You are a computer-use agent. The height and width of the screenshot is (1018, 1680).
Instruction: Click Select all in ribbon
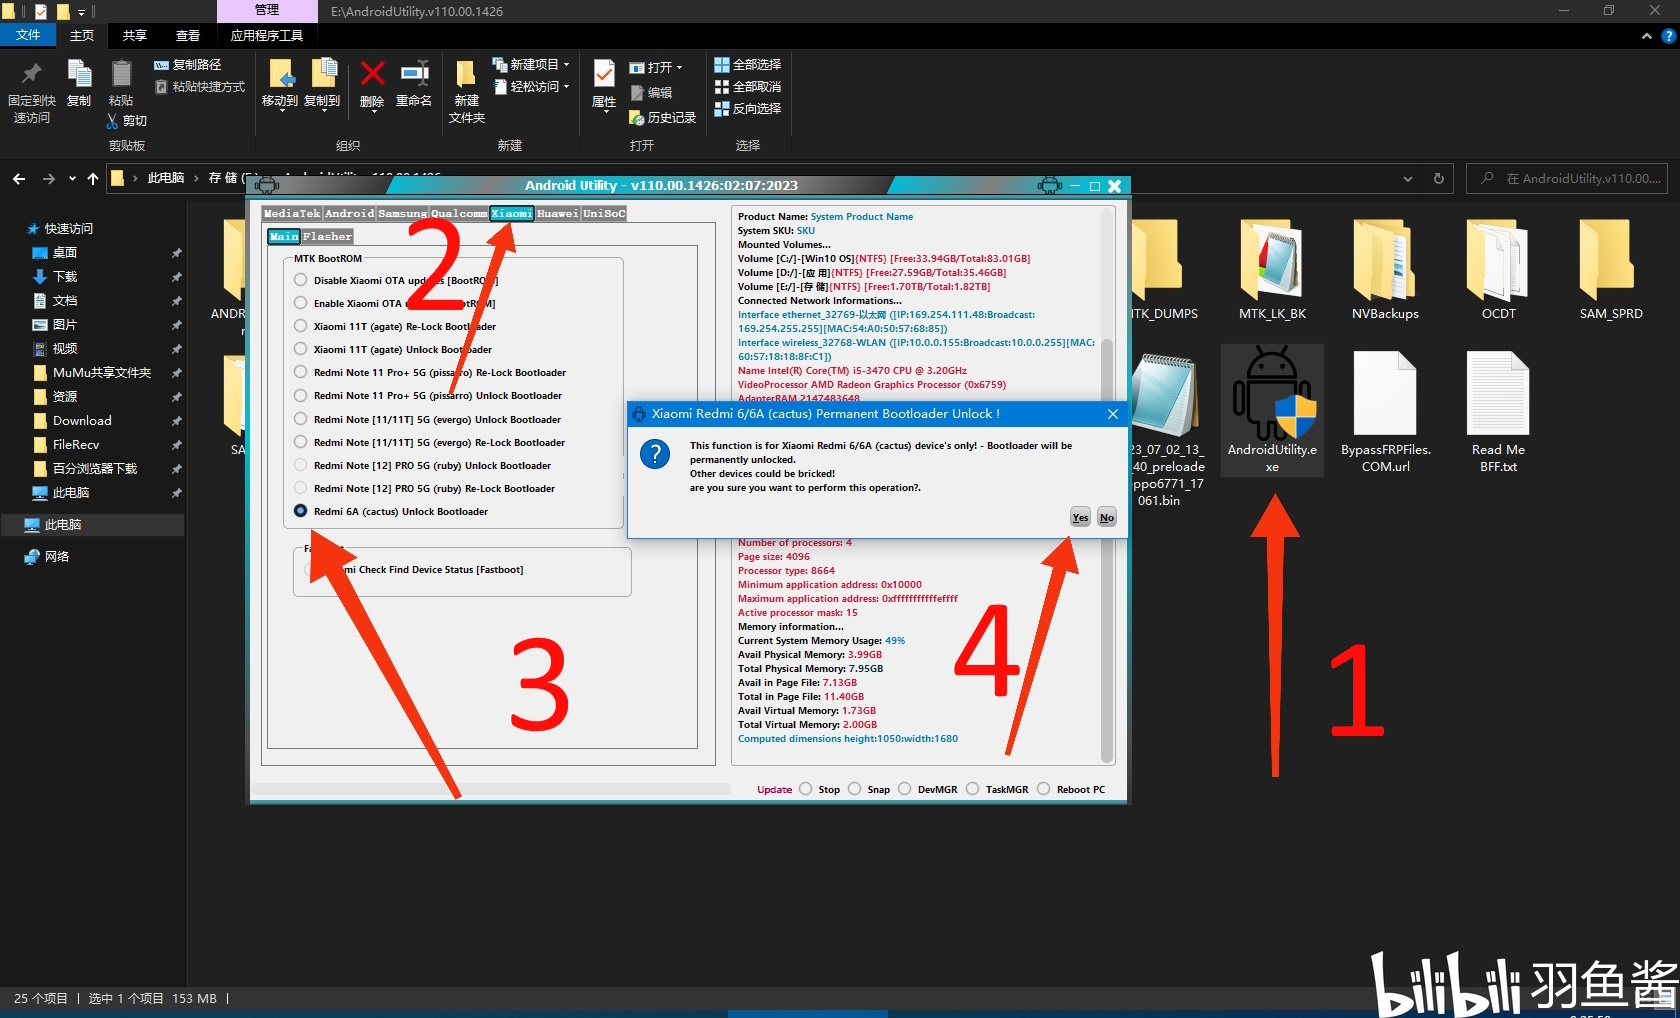tap(747, 64)
